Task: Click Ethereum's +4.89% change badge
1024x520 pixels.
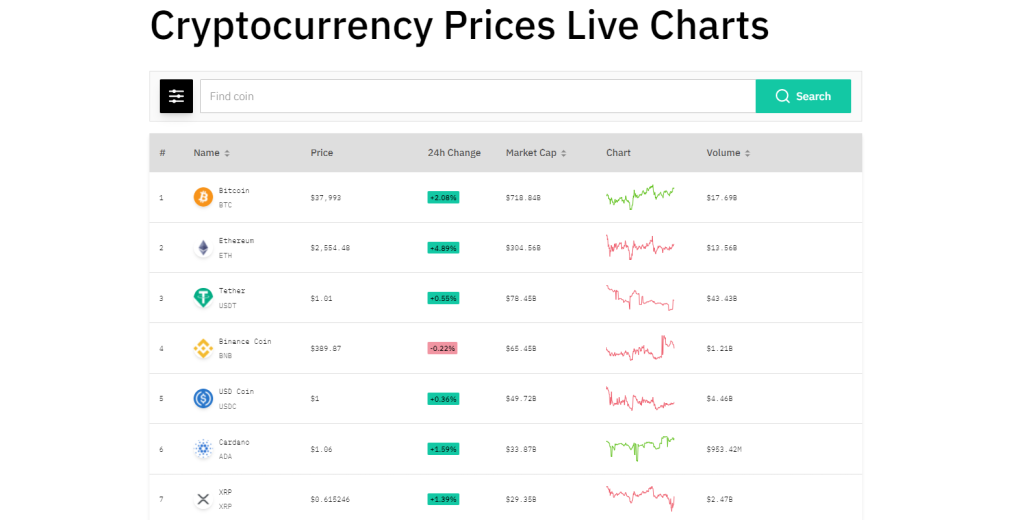Action: point(443,248)
